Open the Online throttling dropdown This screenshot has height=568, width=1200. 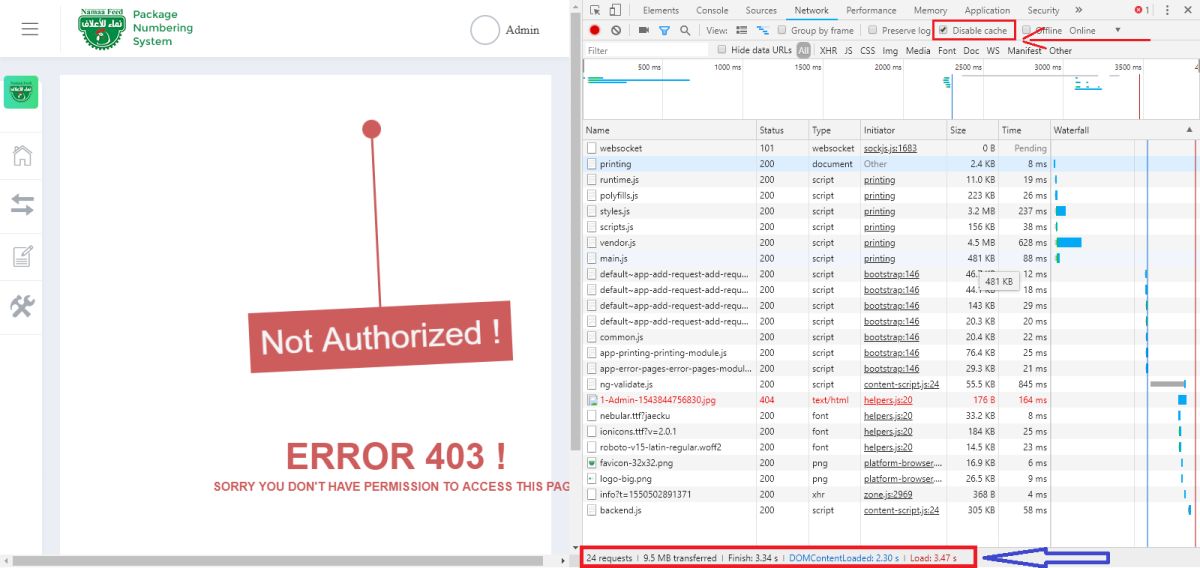tap(1096, 30)
